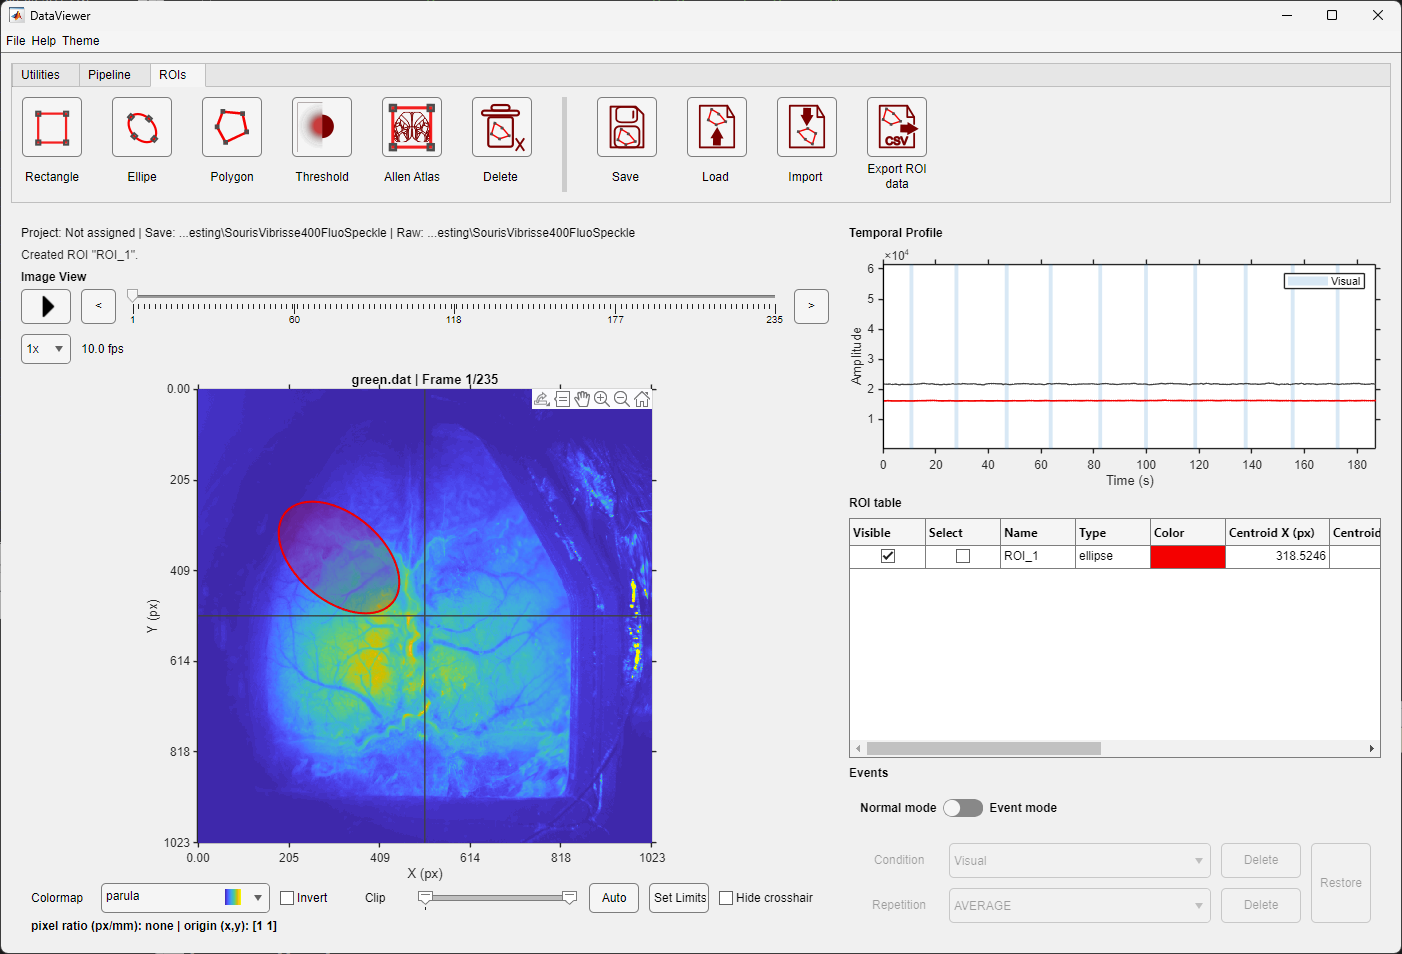Step back one frame
This screenshot has height=954, width=1402.
coord(98,306)
